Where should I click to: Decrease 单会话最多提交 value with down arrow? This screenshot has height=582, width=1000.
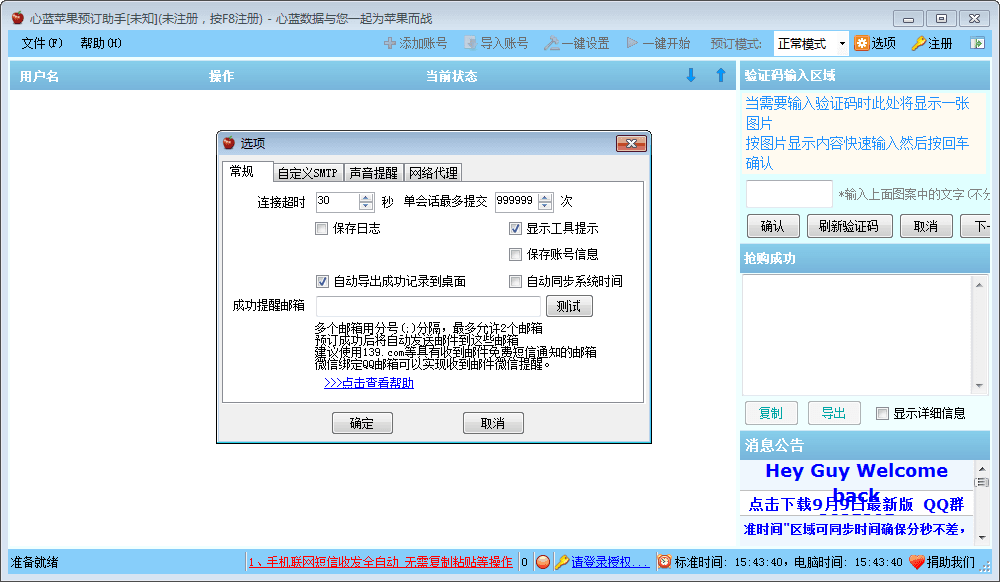[544, 206]
